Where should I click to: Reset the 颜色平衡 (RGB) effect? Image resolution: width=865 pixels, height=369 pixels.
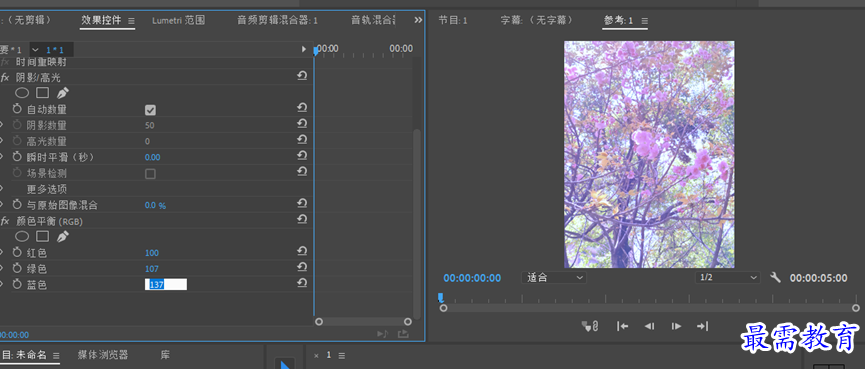(302, 220)
